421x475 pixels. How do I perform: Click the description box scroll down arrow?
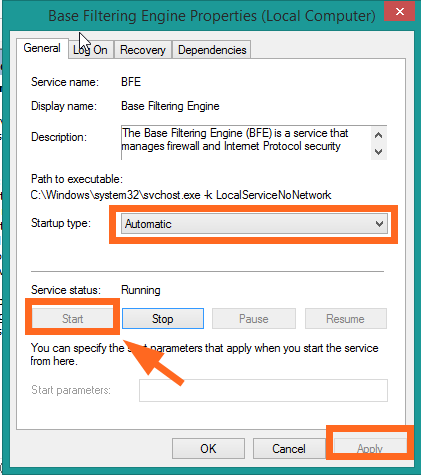tap(378, 152)
